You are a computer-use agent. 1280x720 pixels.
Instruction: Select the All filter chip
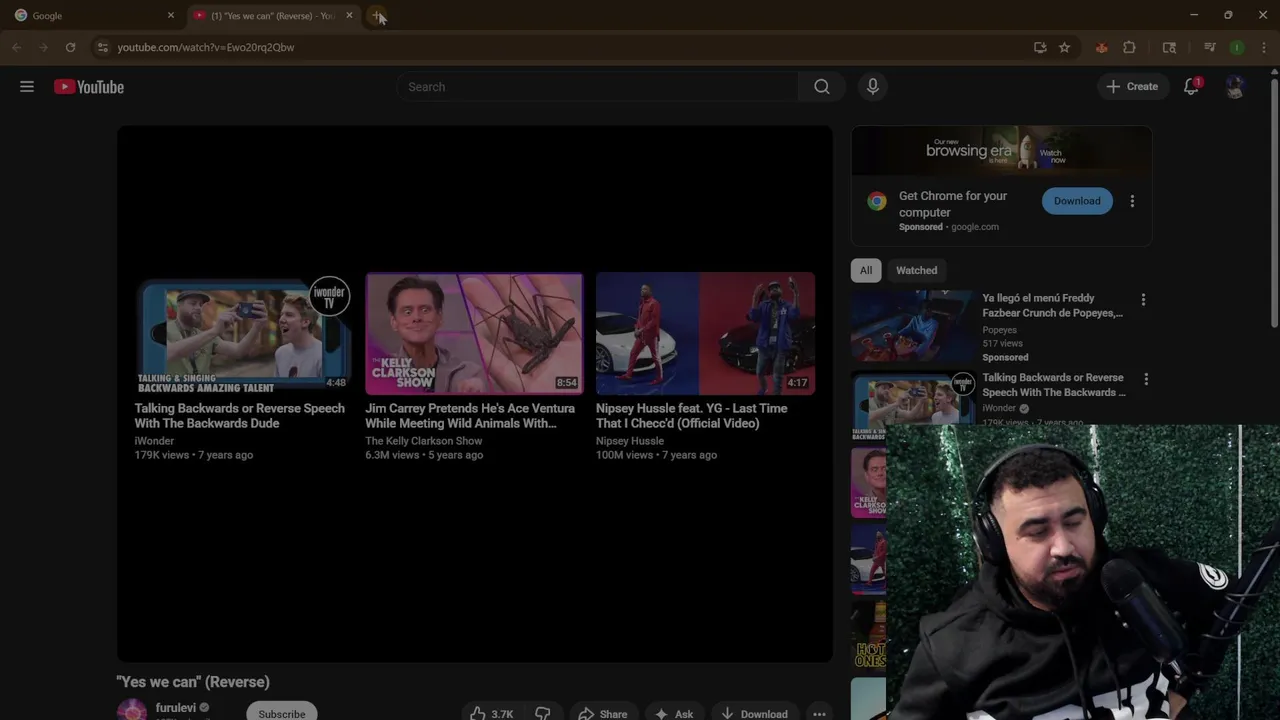tap(866, 270)
